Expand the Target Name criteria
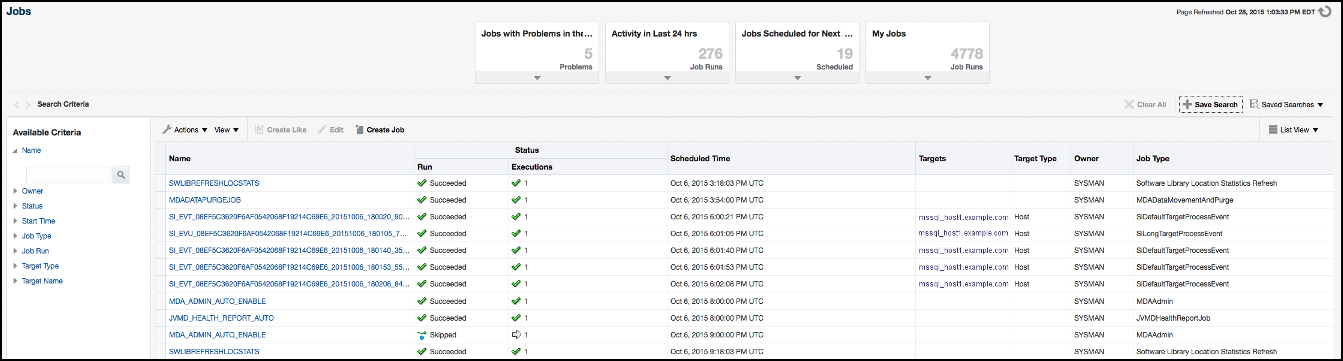This screenshot has width=1343, height=361. click(x=15, y=281)
